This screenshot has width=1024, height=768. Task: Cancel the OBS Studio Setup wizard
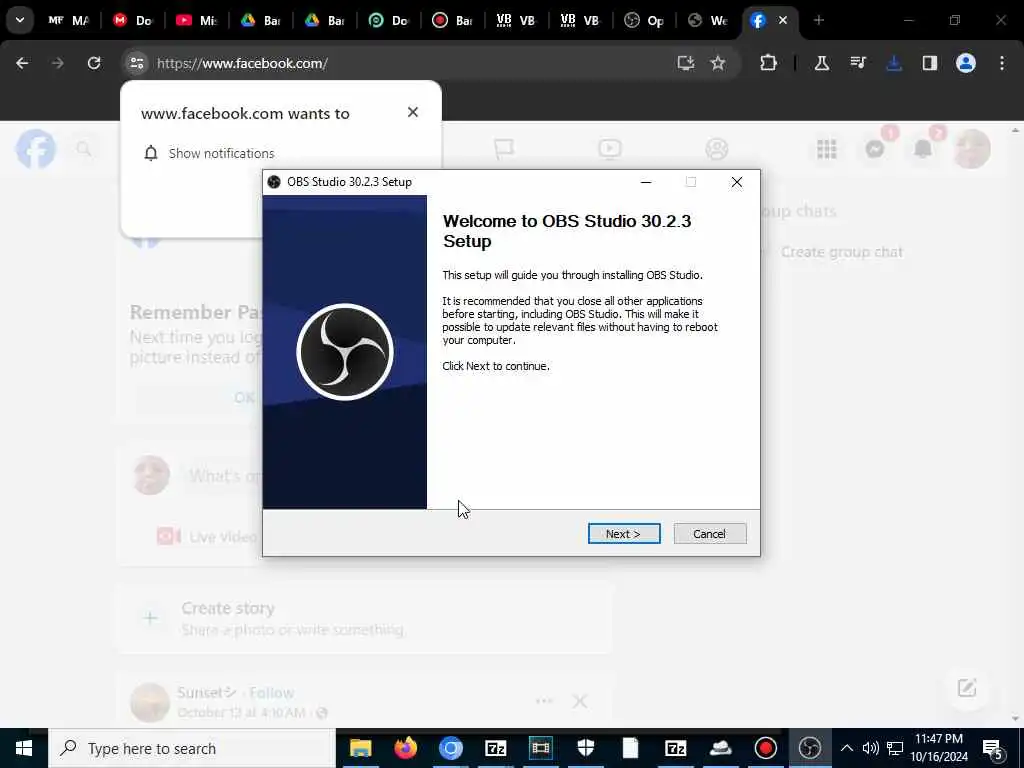tap(710, 534)
